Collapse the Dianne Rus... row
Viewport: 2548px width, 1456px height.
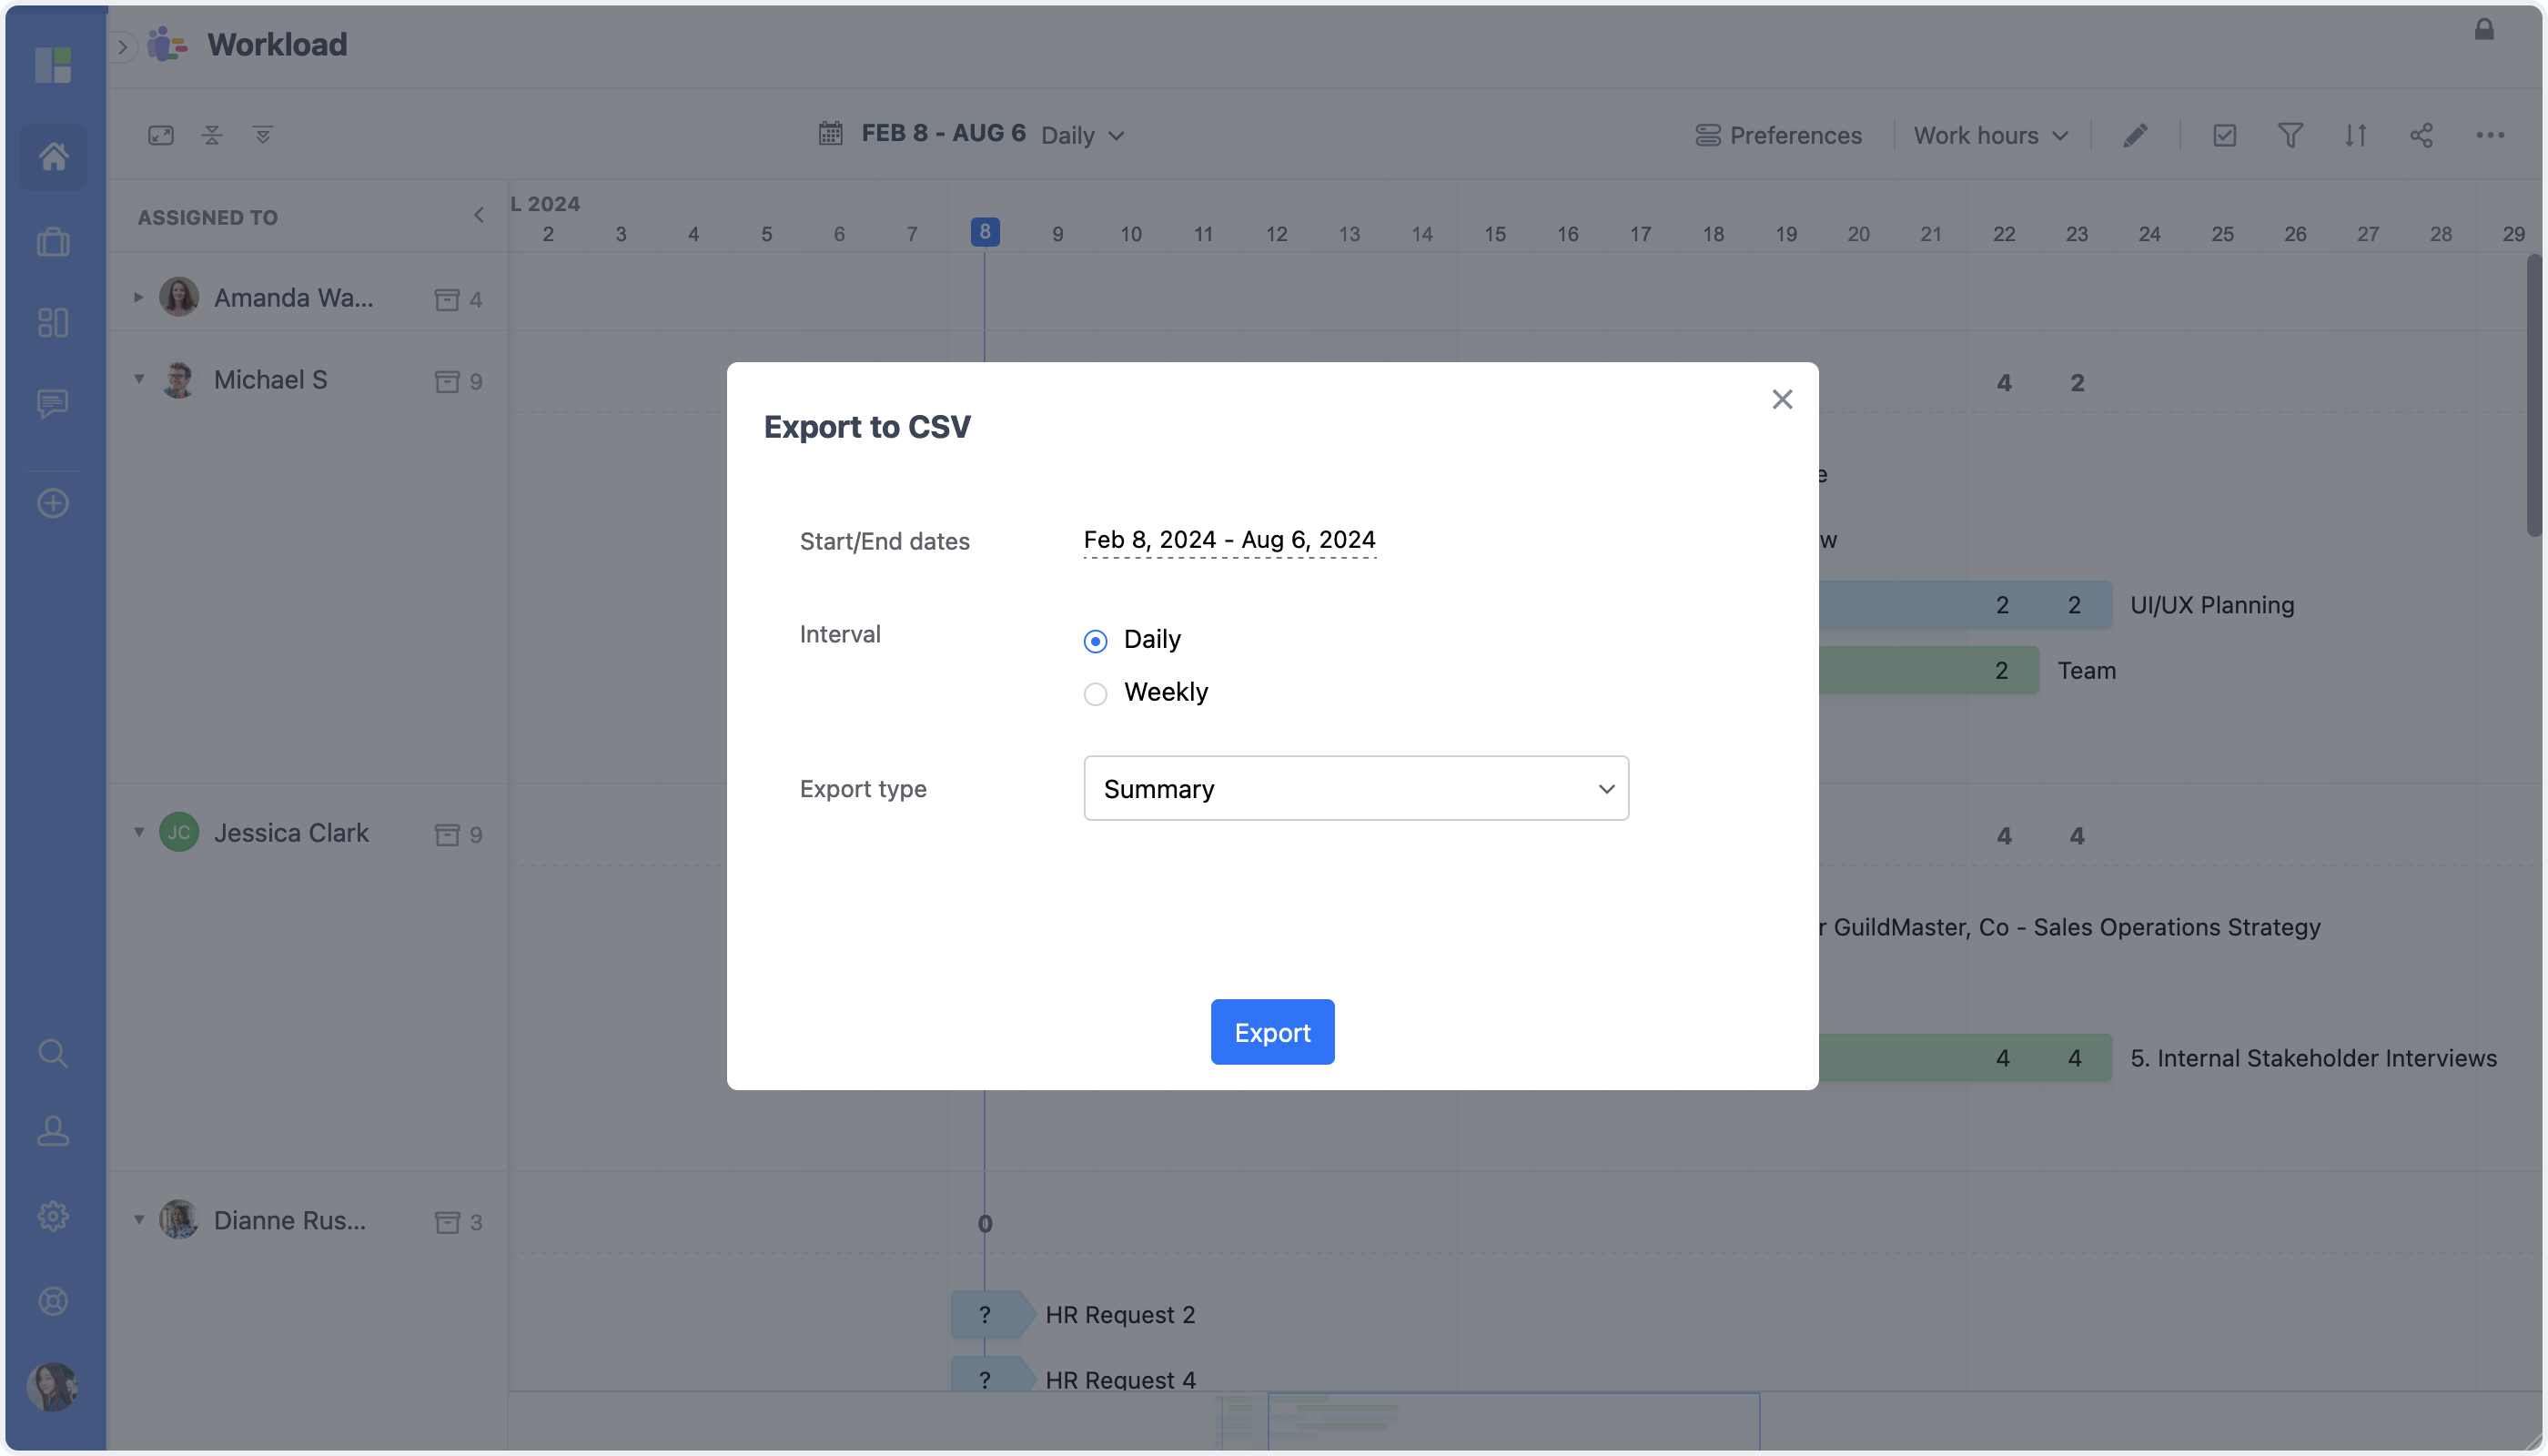point(139,1220)
